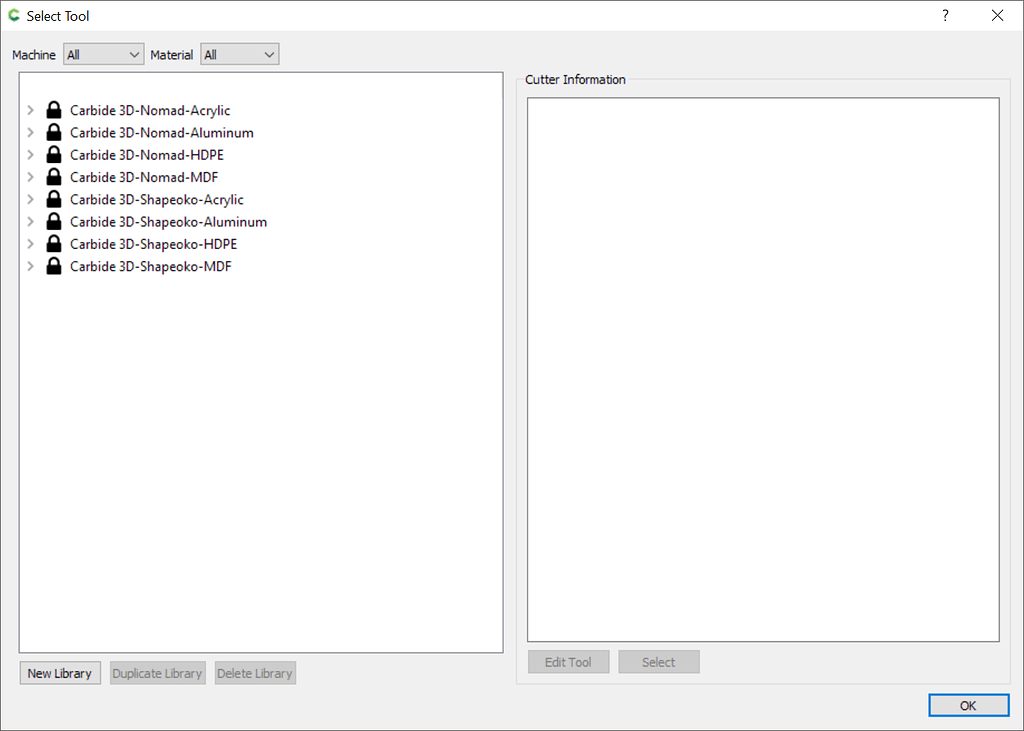The image size is (1024, 731).
Task: Click the Select button
Action: [x=658, y=662]
